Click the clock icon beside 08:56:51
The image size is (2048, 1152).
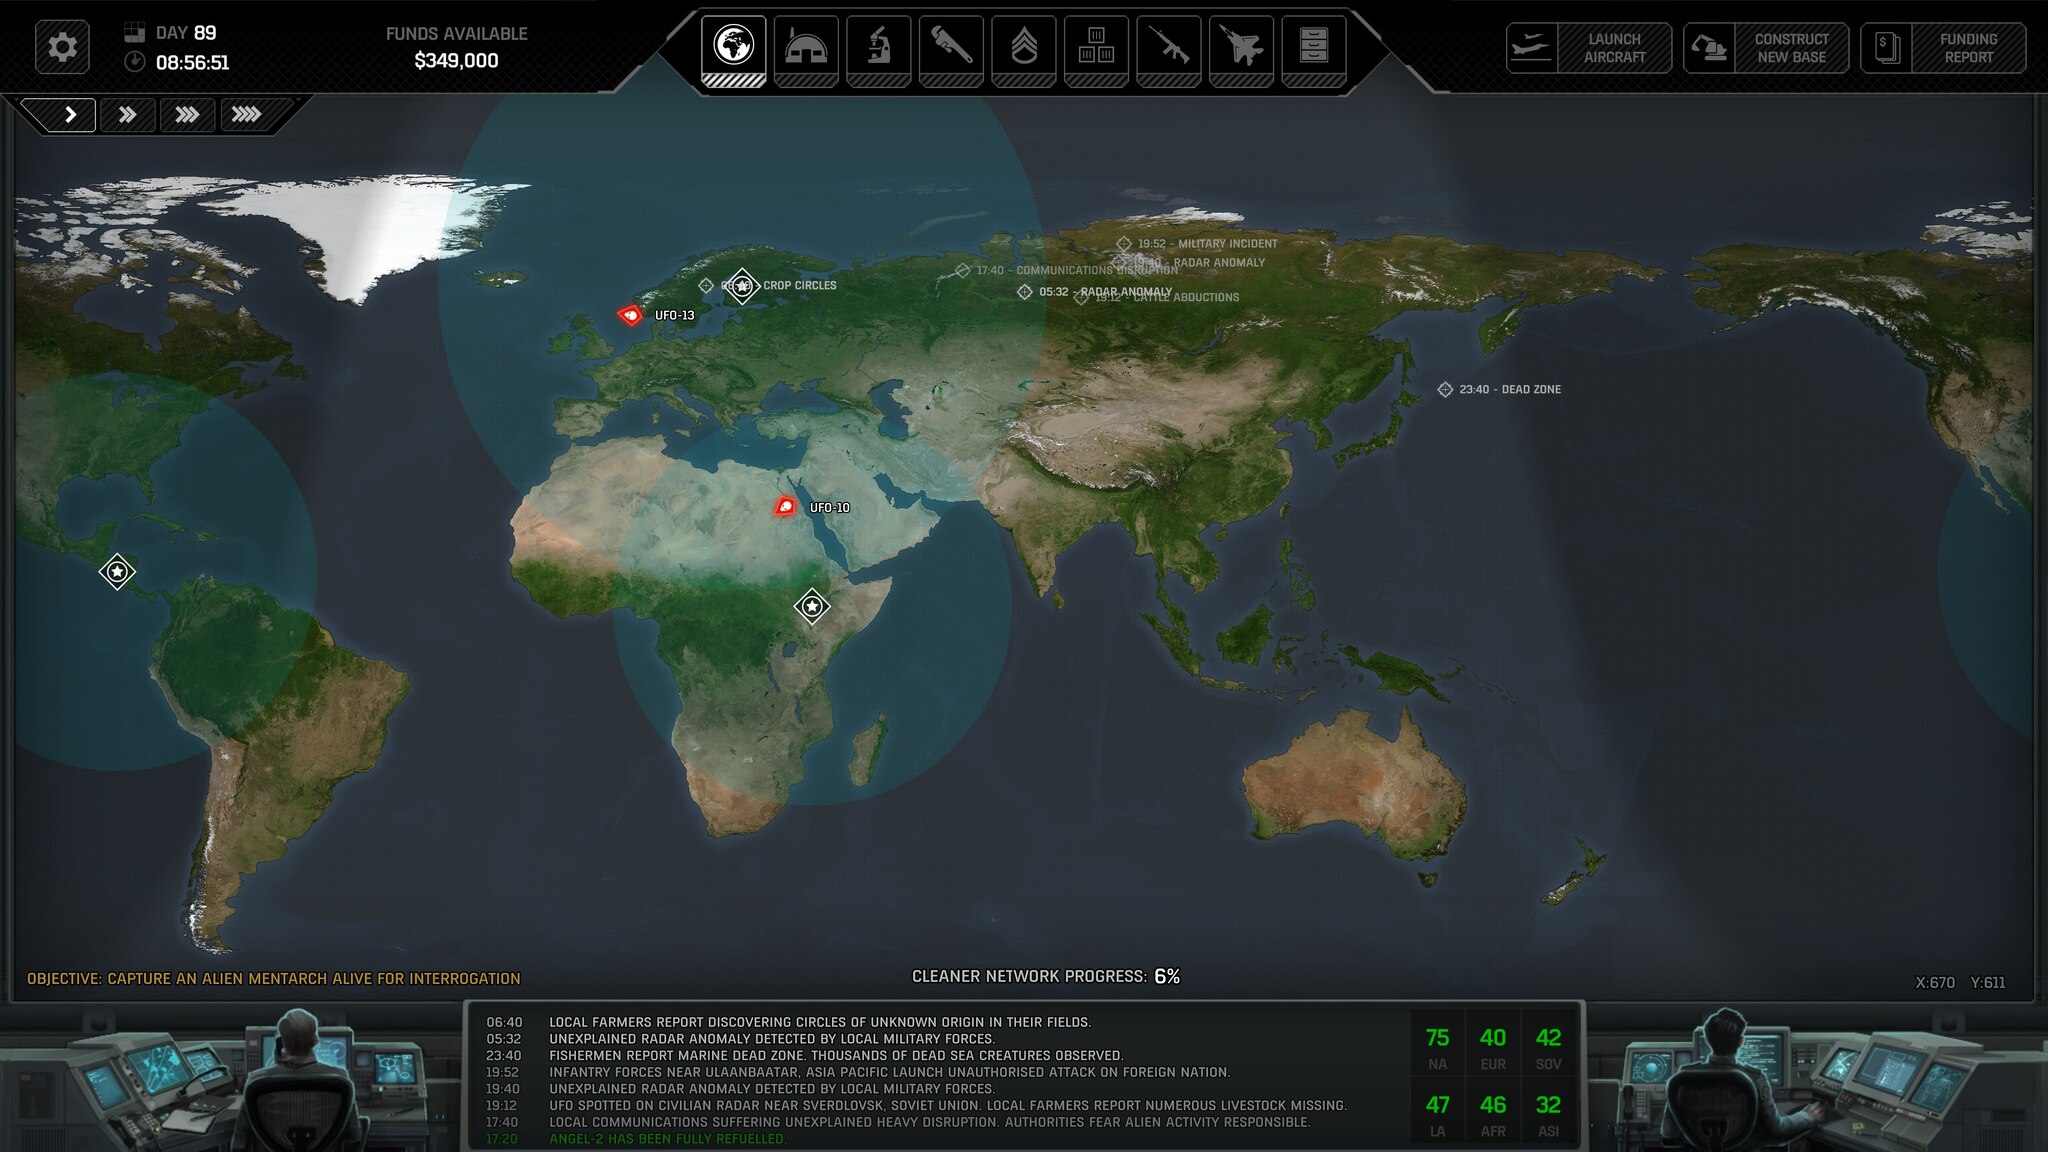(134, 62)
